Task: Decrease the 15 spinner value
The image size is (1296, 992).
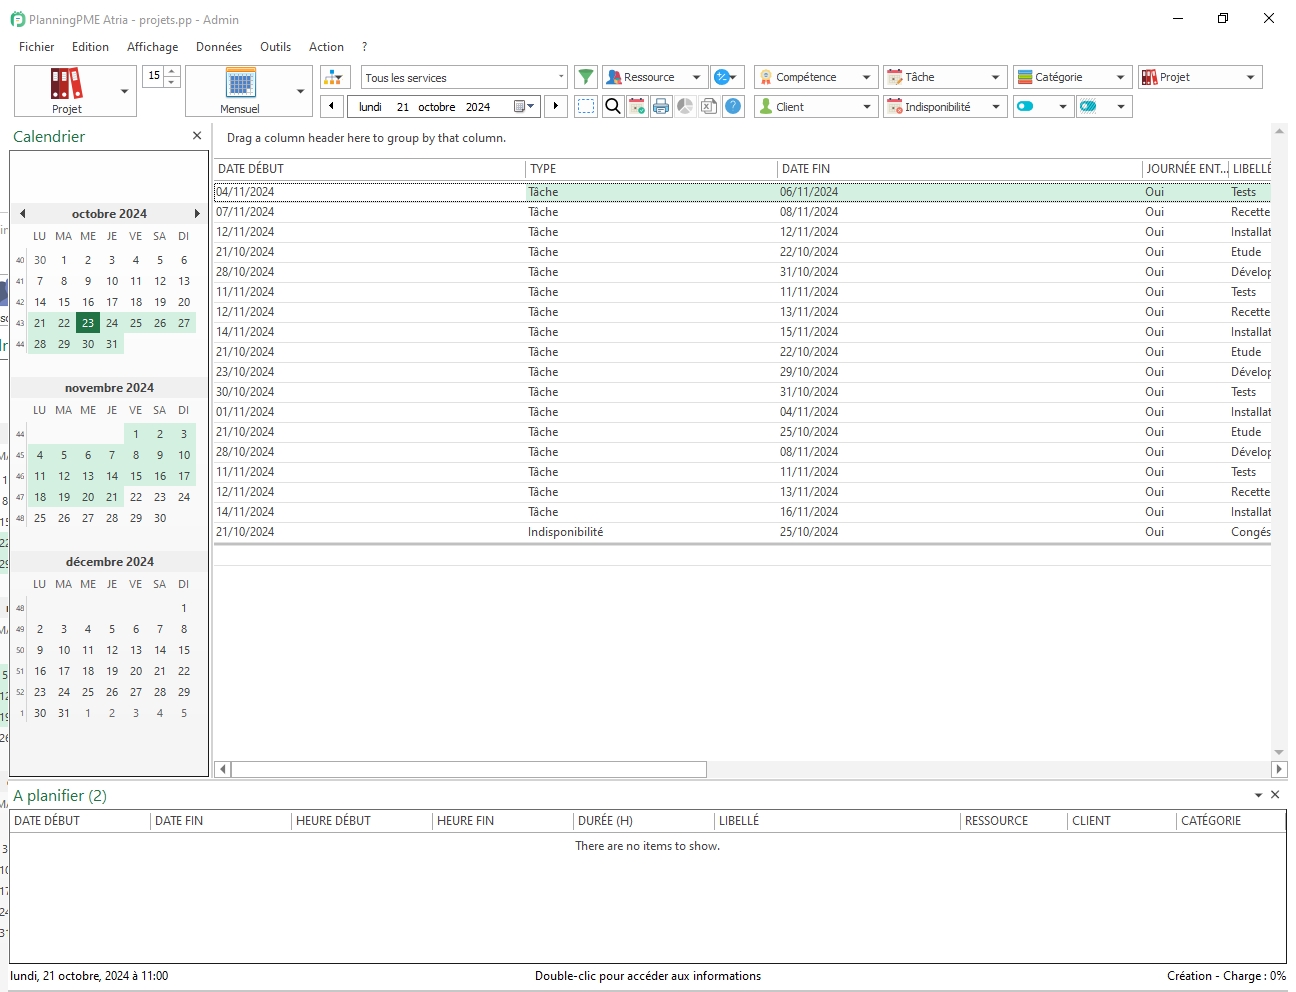Action: [172, 82]
